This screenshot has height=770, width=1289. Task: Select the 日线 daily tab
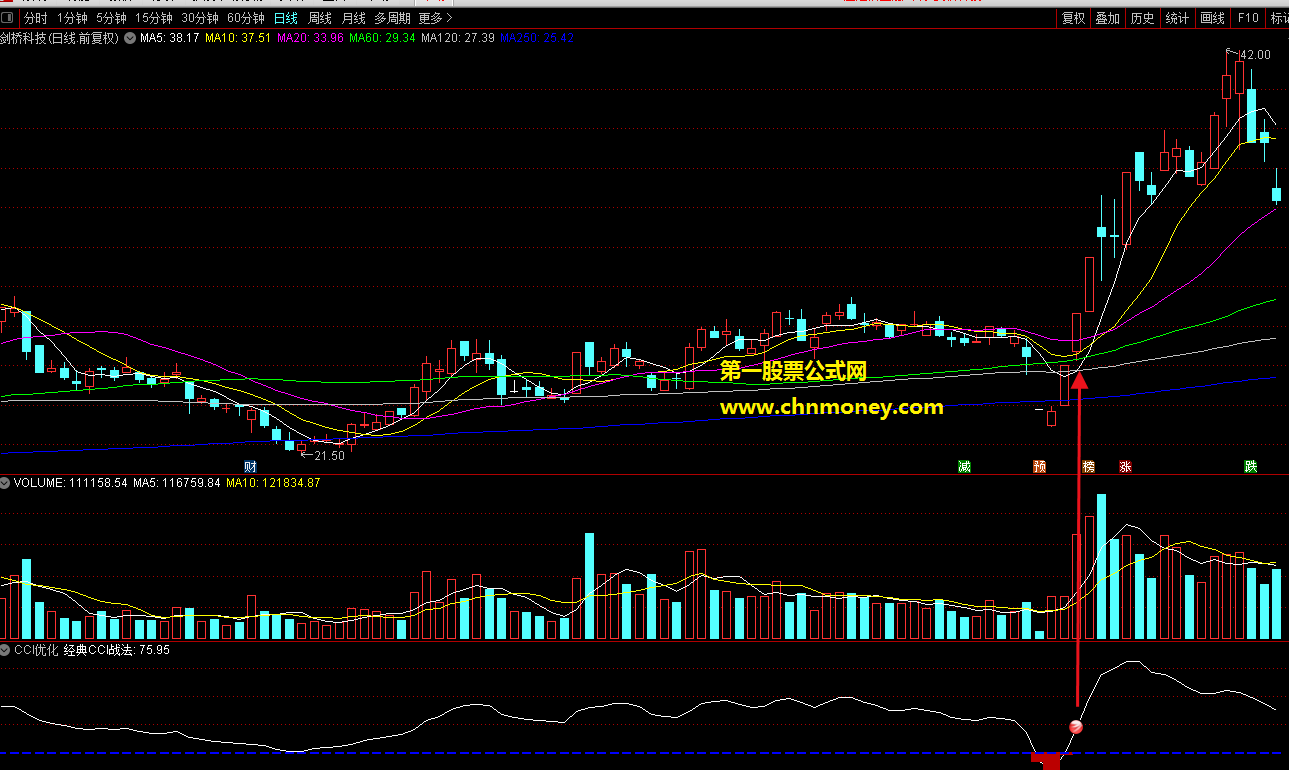click(286, 18)
